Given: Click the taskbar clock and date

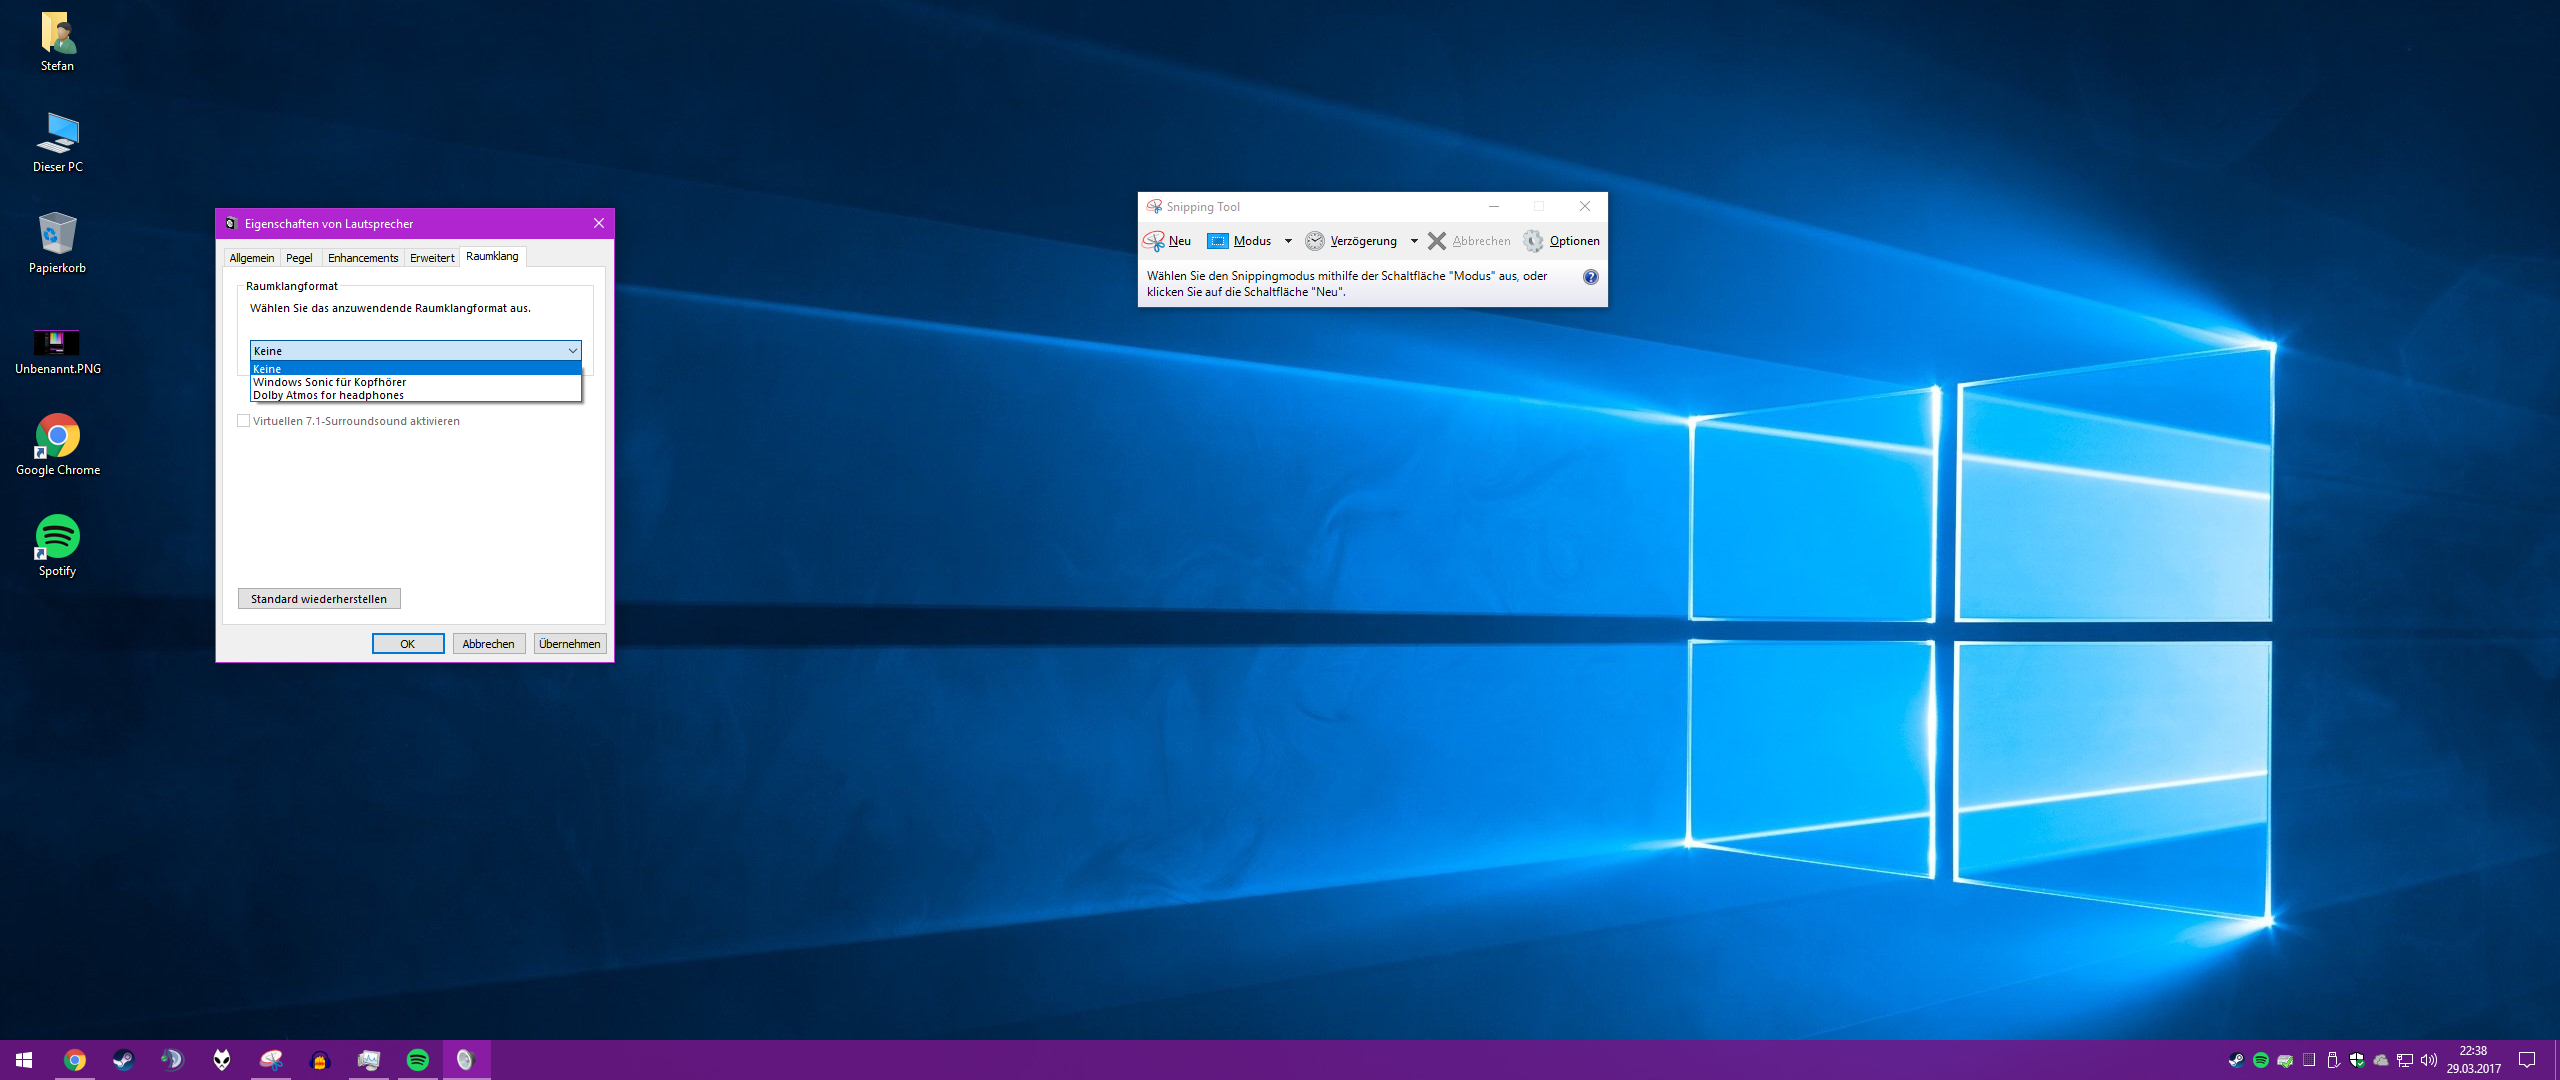Looking at the screenshot, I should point(2473,1060).
